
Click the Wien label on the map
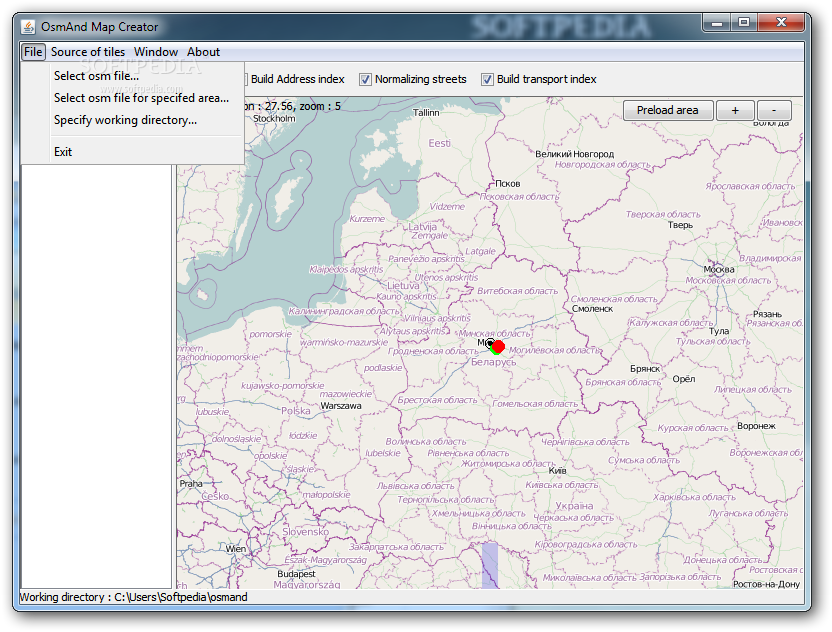pyautogui.click(x=236, y=549)
